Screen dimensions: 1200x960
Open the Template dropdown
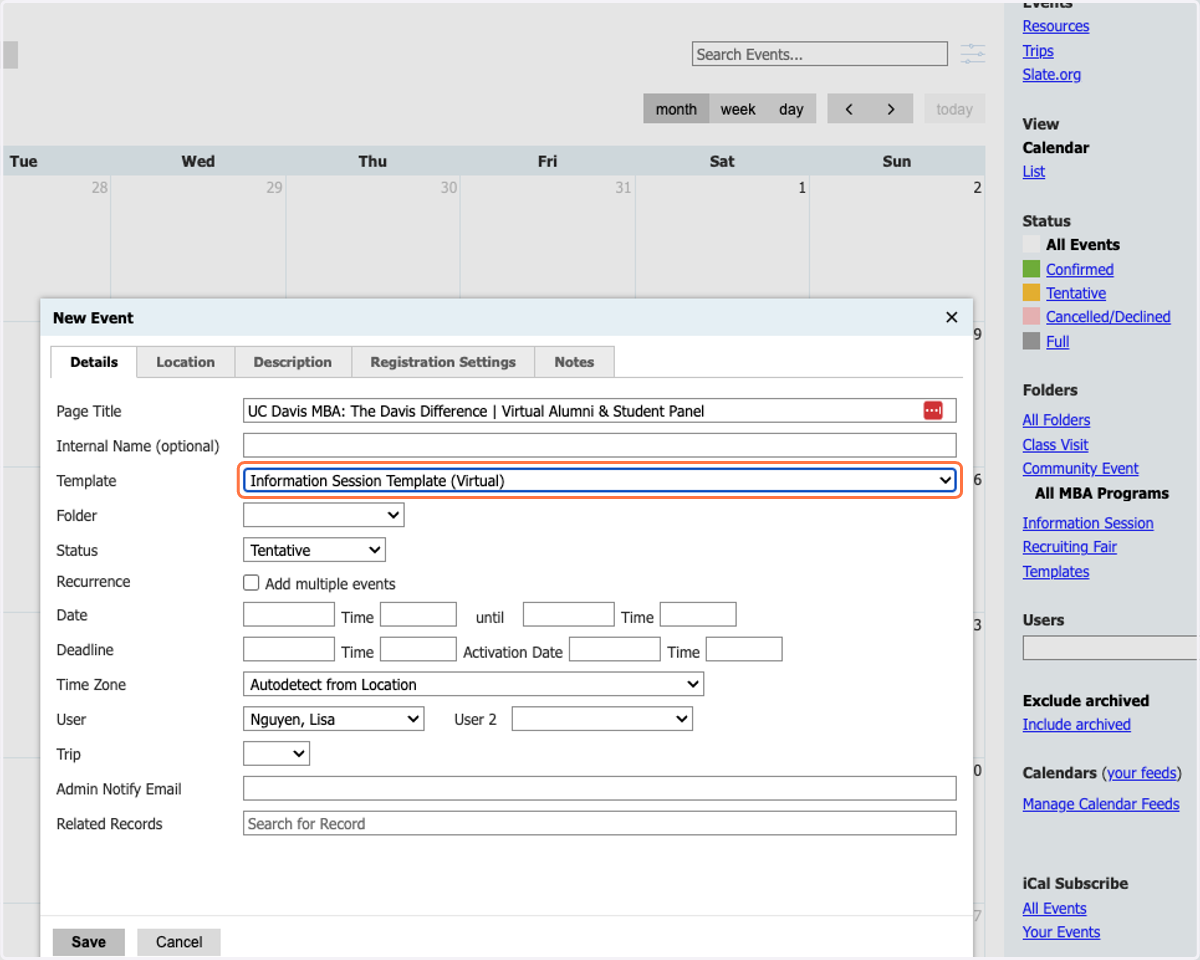600,481
